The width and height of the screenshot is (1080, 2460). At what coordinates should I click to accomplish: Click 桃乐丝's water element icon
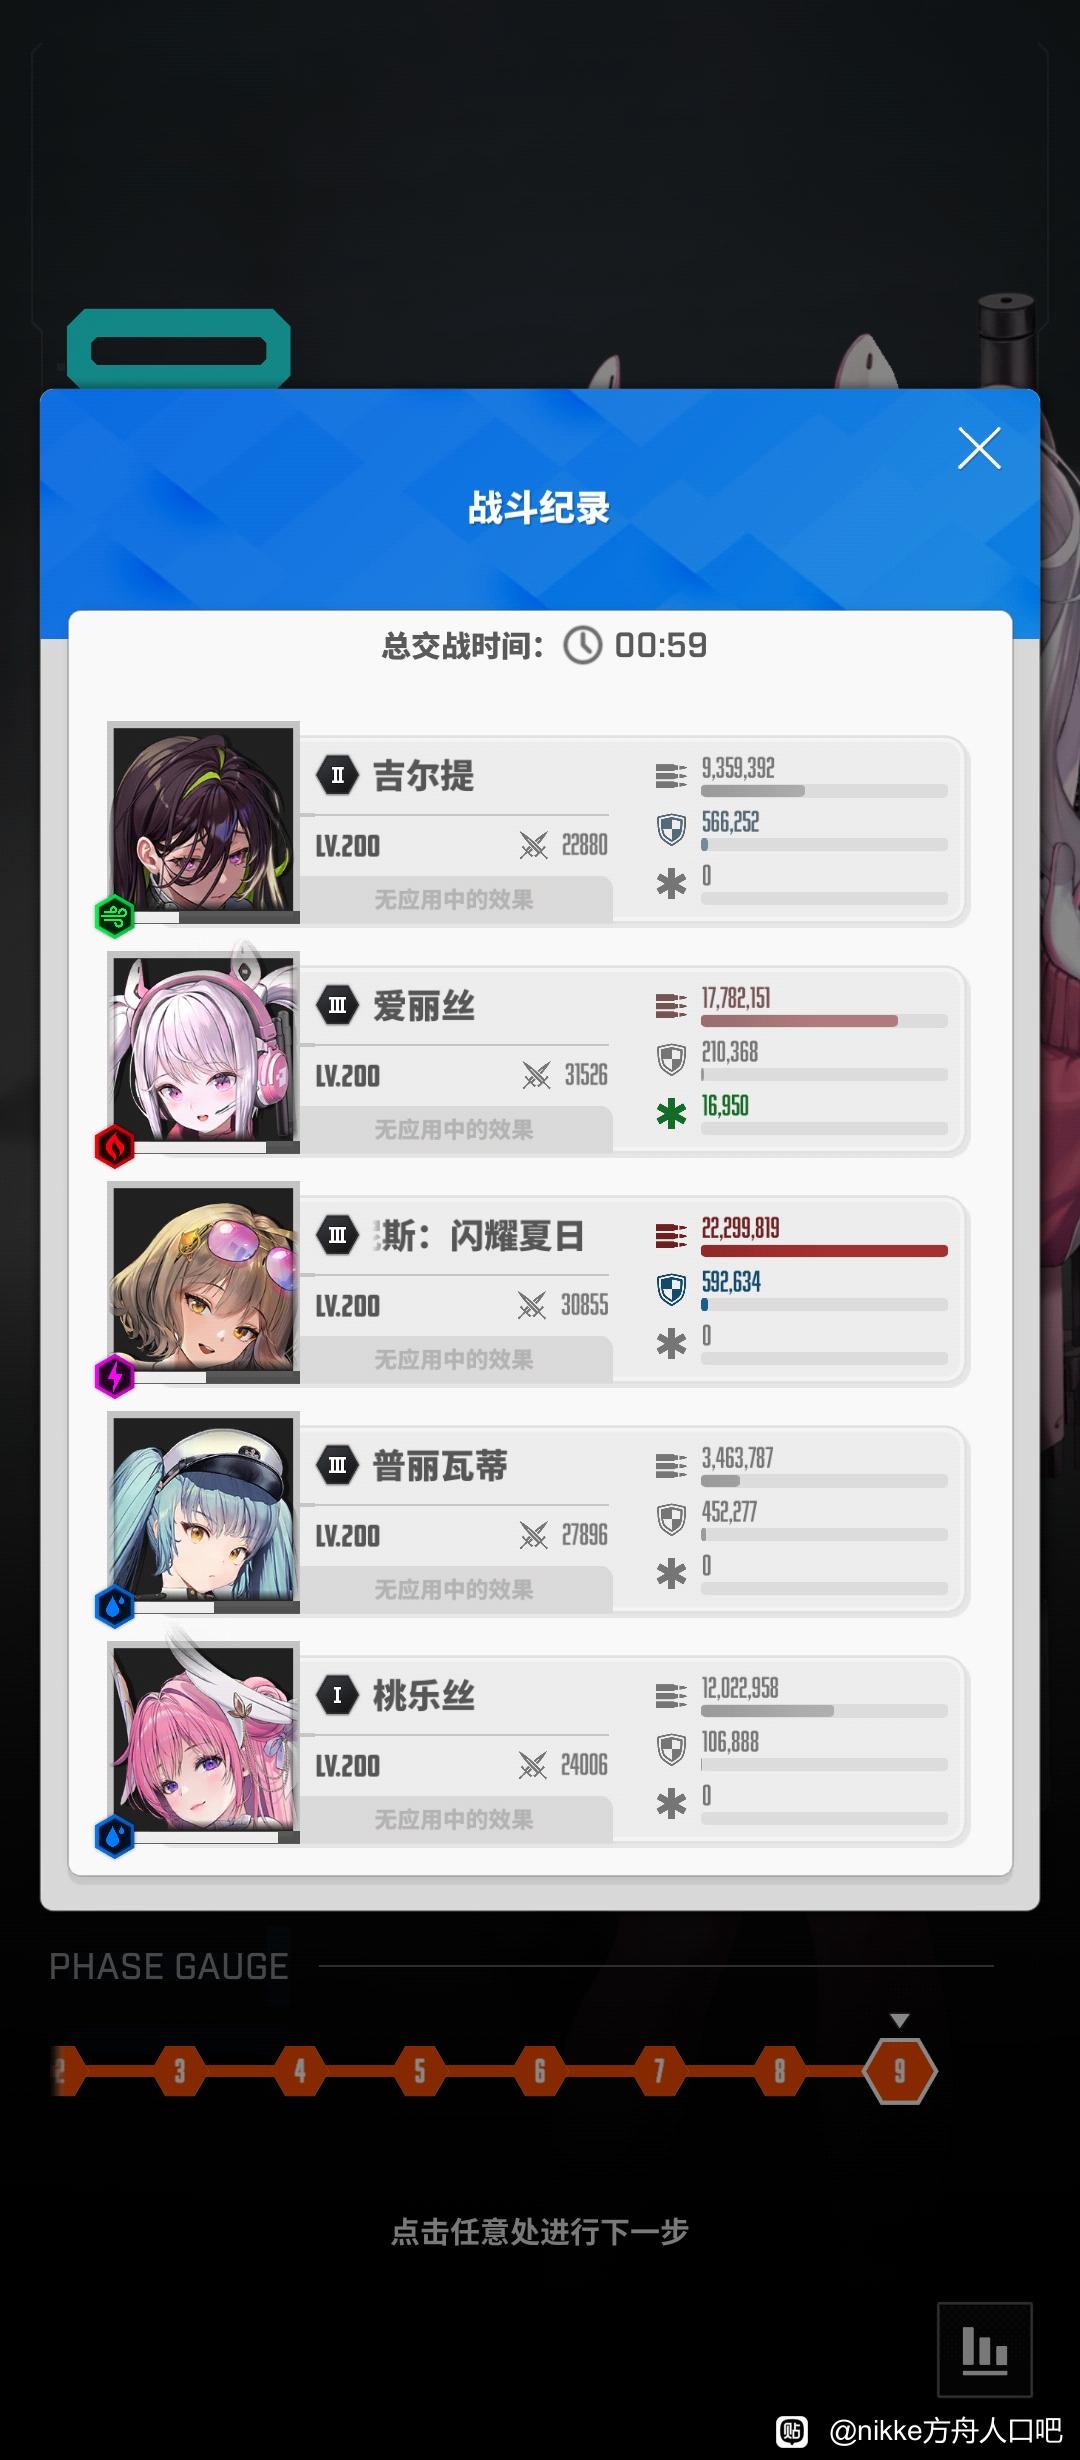pos(114,1836)
